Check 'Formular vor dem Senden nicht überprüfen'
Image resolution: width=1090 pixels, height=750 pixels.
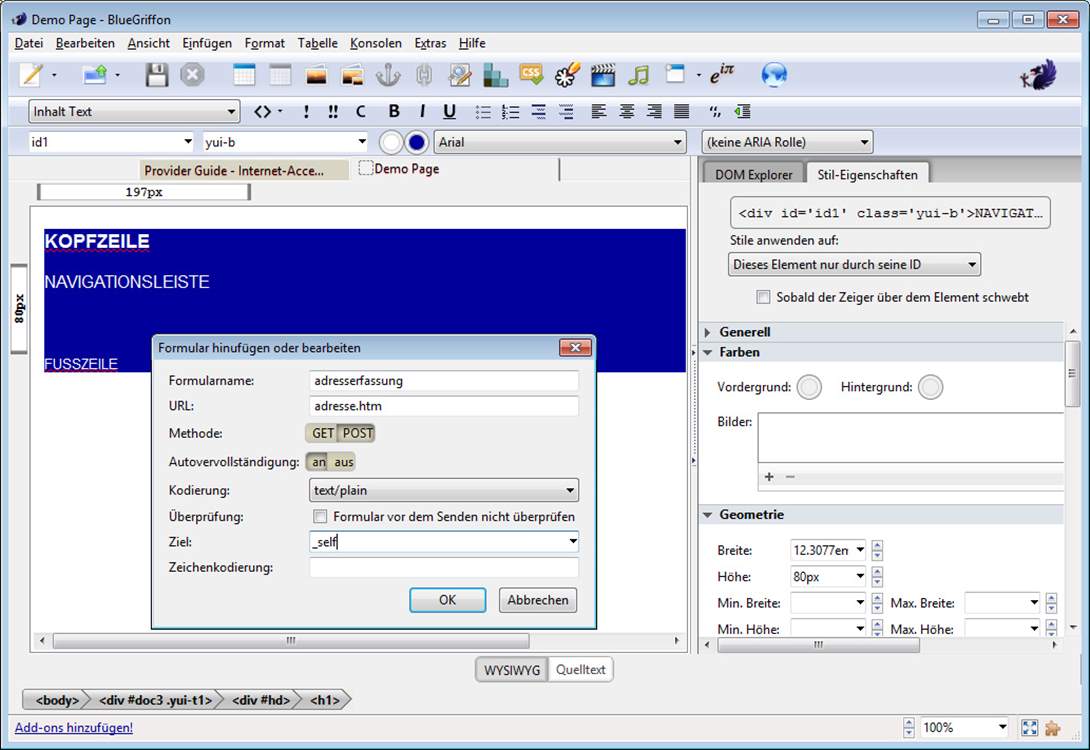point(320,516)
